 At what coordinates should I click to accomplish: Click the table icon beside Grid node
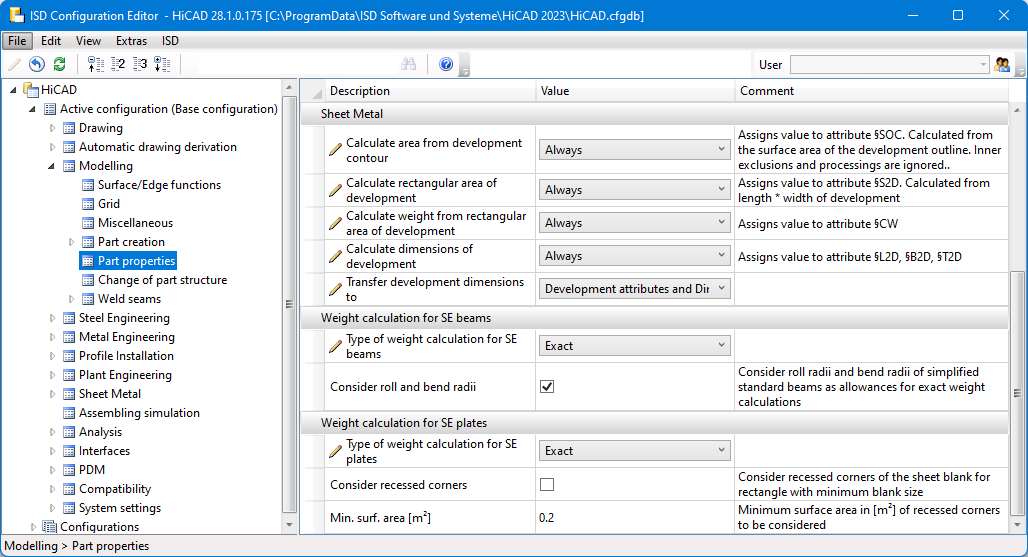click(x=88, y=204)
